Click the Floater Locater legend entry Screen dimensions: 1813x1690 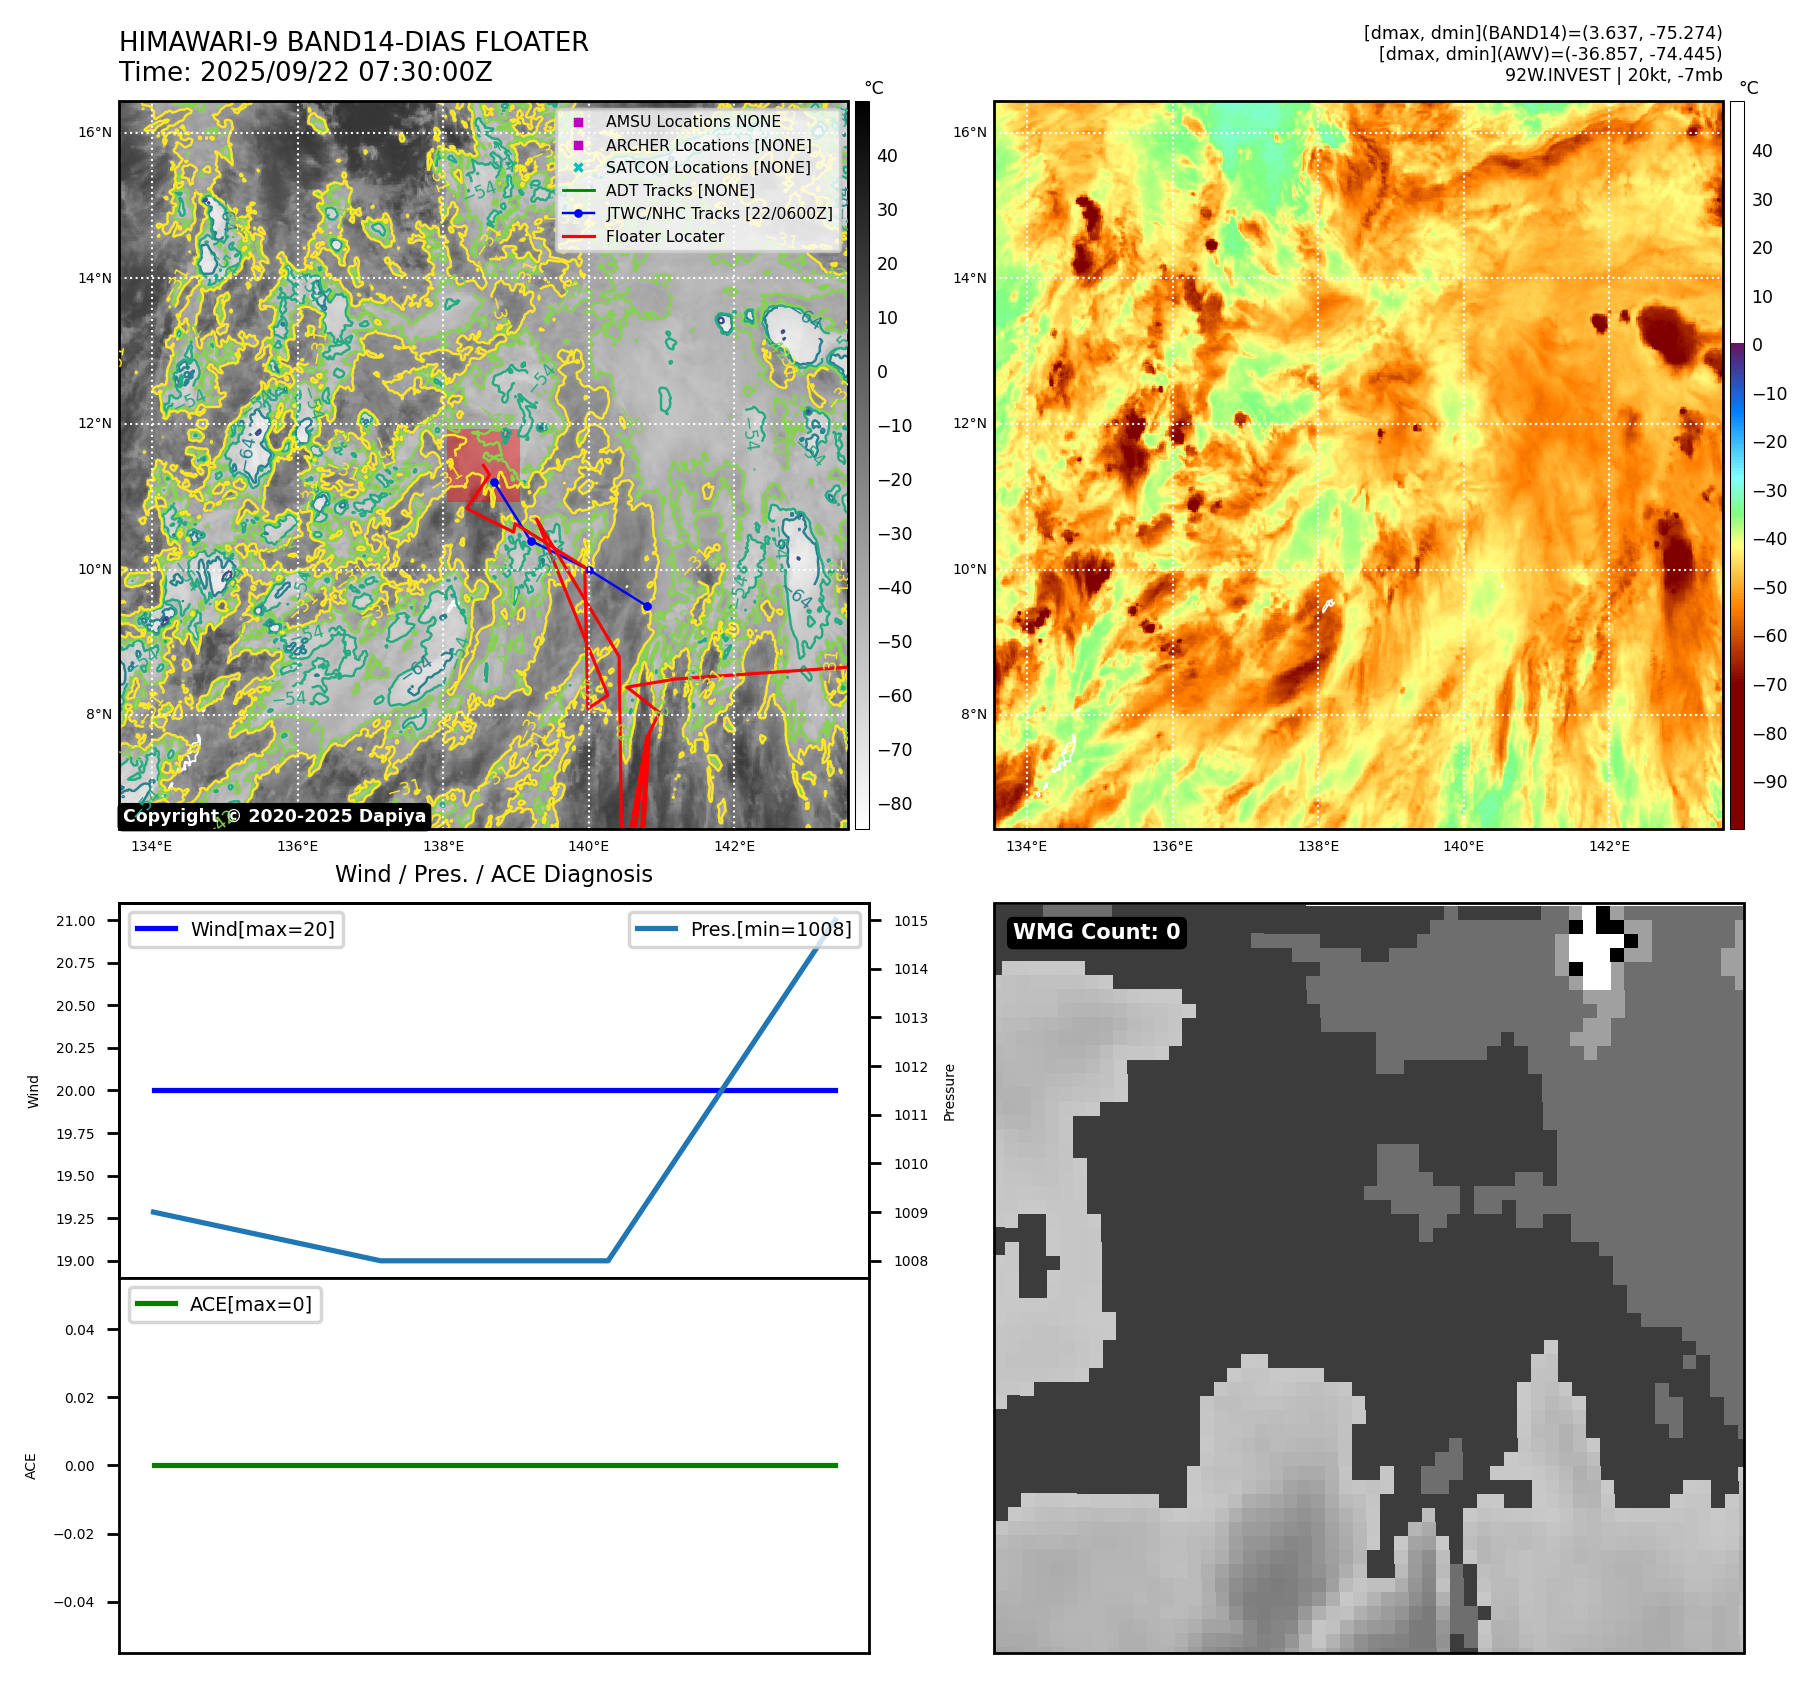[x=665, y=237]
